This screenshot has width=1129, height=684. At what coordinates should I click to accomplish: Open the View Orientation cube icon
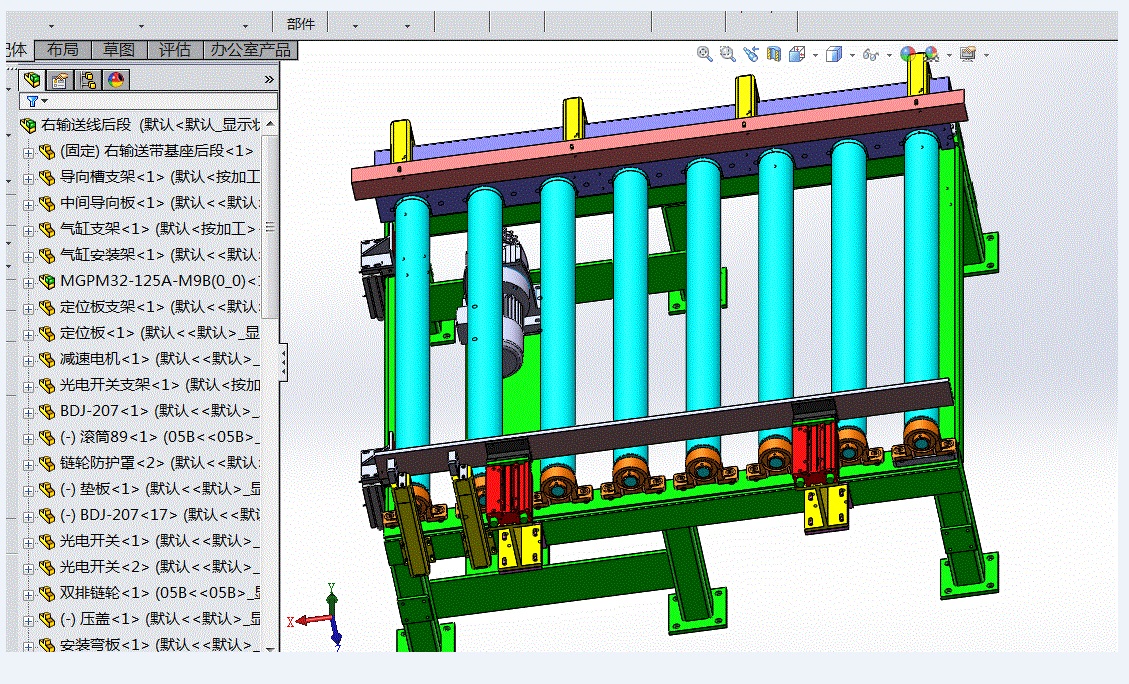coord(798,54)
